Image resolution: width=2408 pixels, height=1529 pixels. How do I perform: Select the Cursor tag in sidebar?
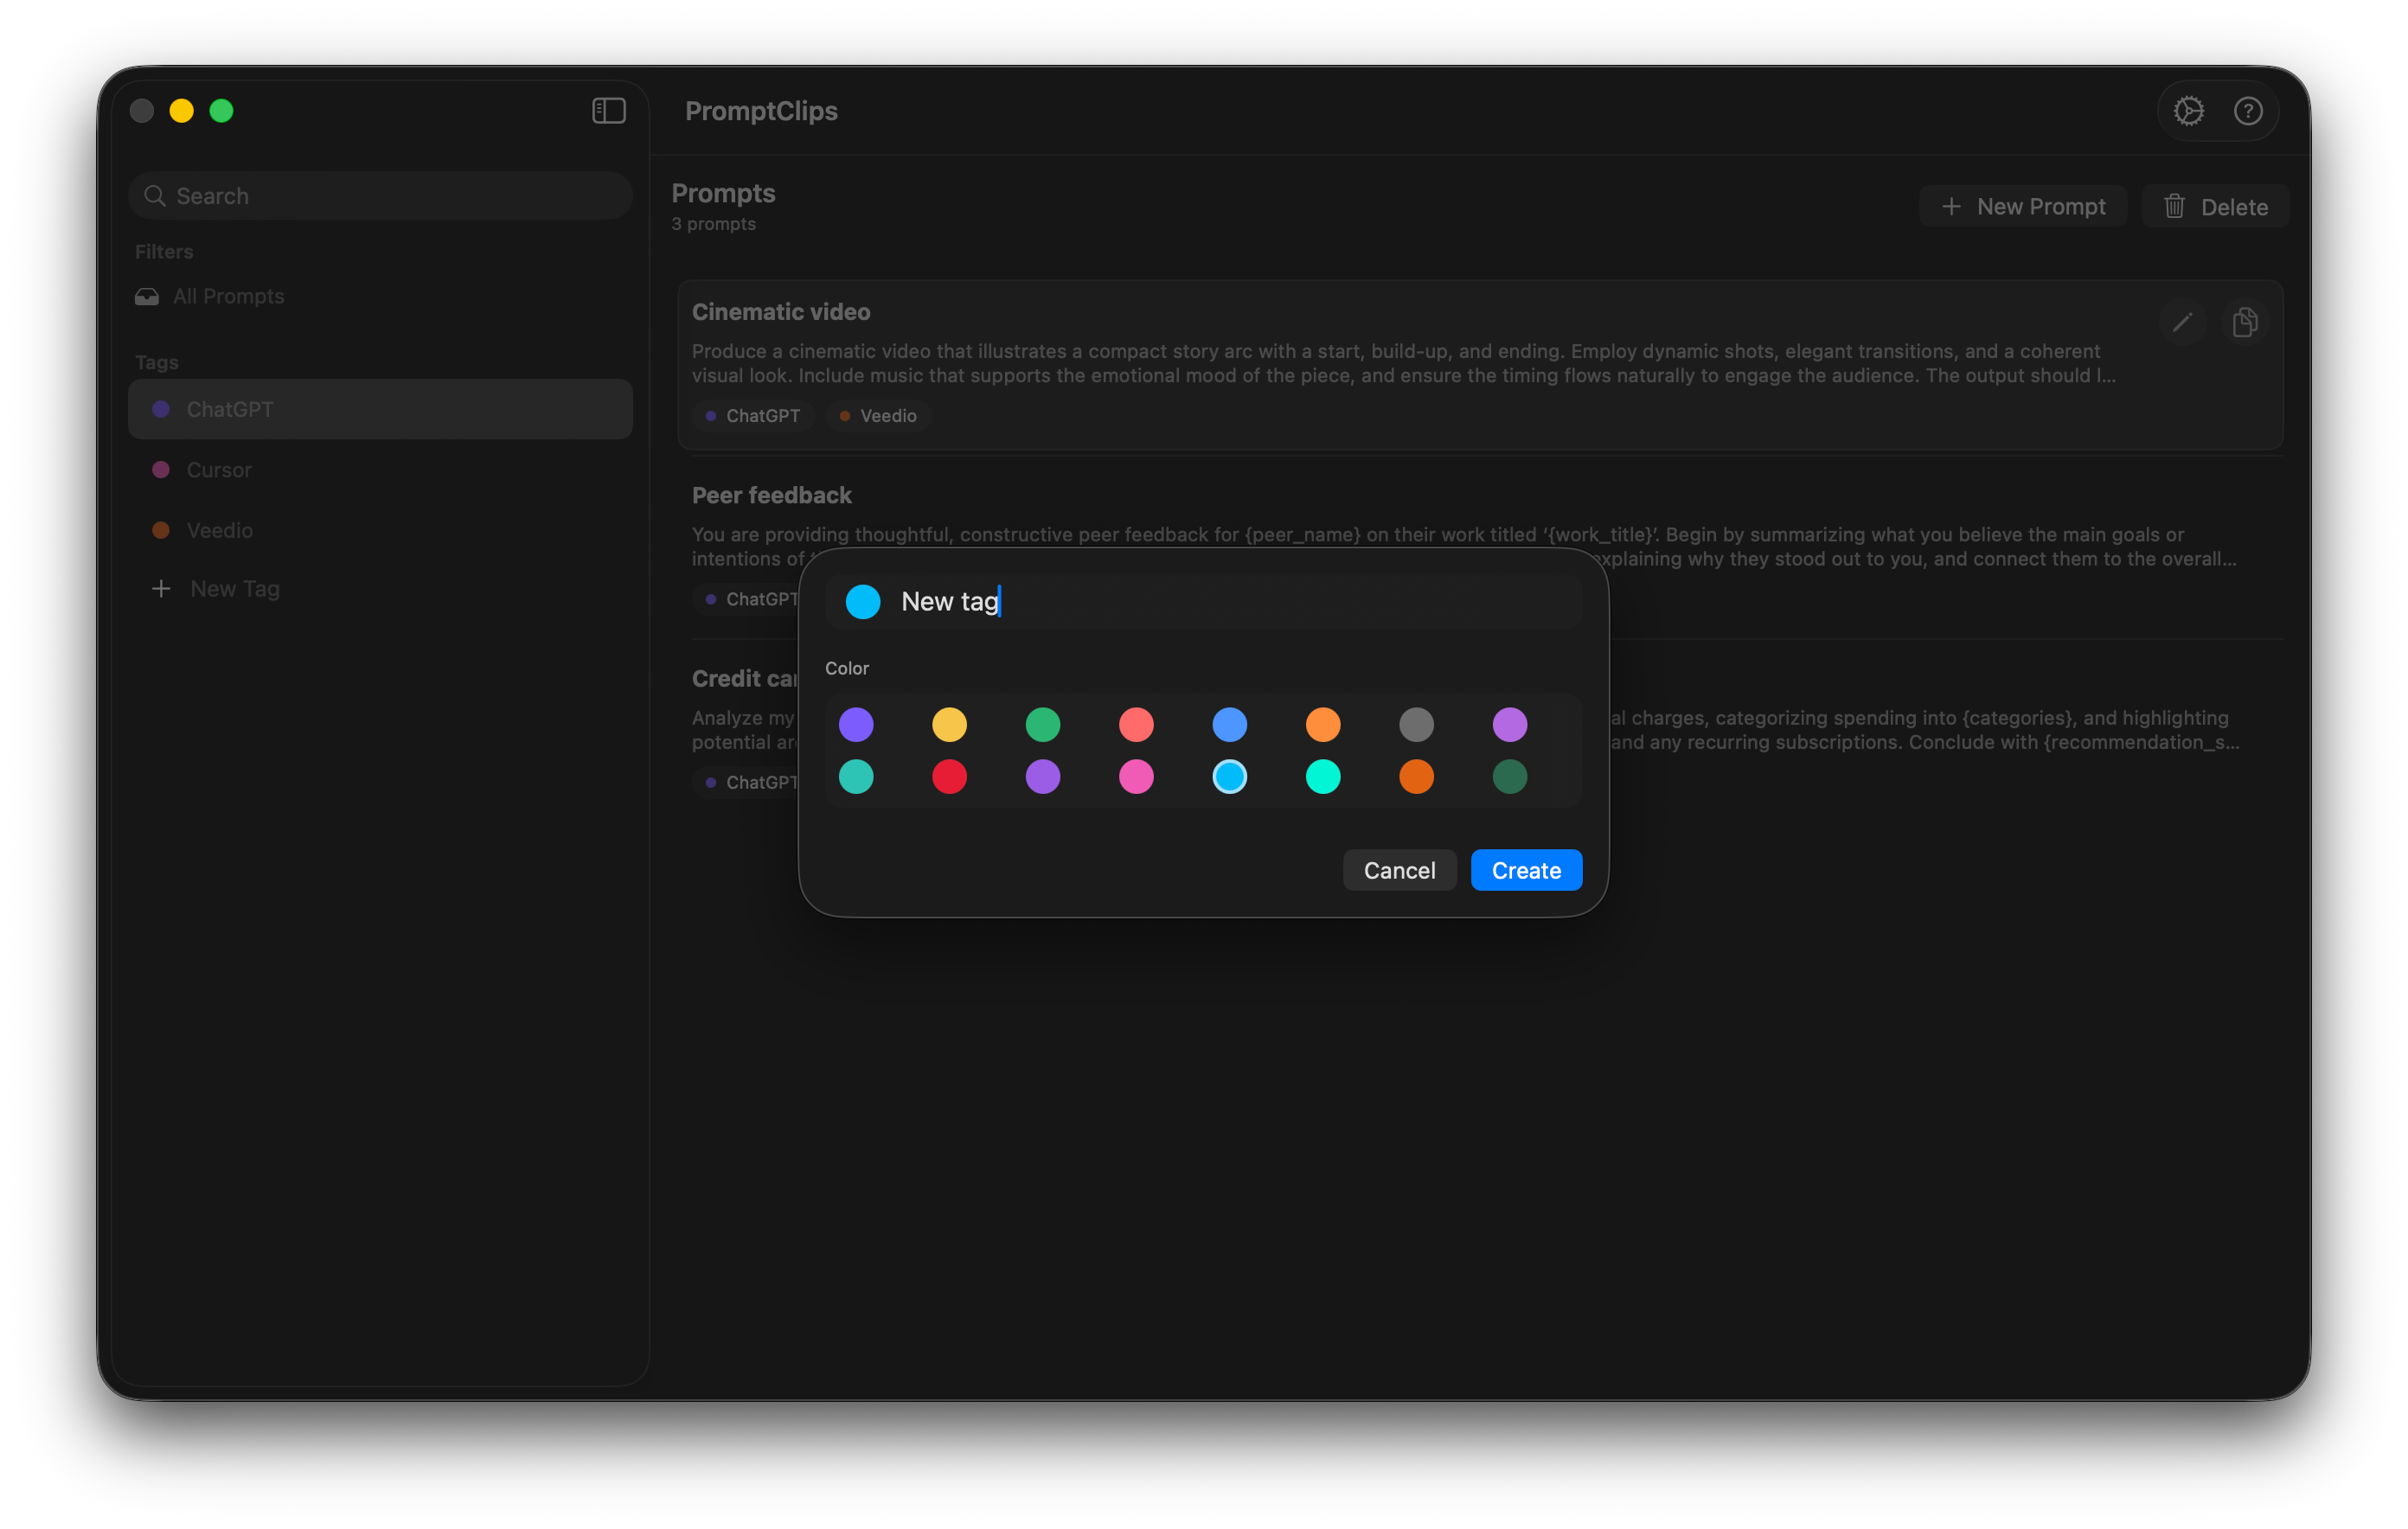pyautogui.click(x=219, y=470)
